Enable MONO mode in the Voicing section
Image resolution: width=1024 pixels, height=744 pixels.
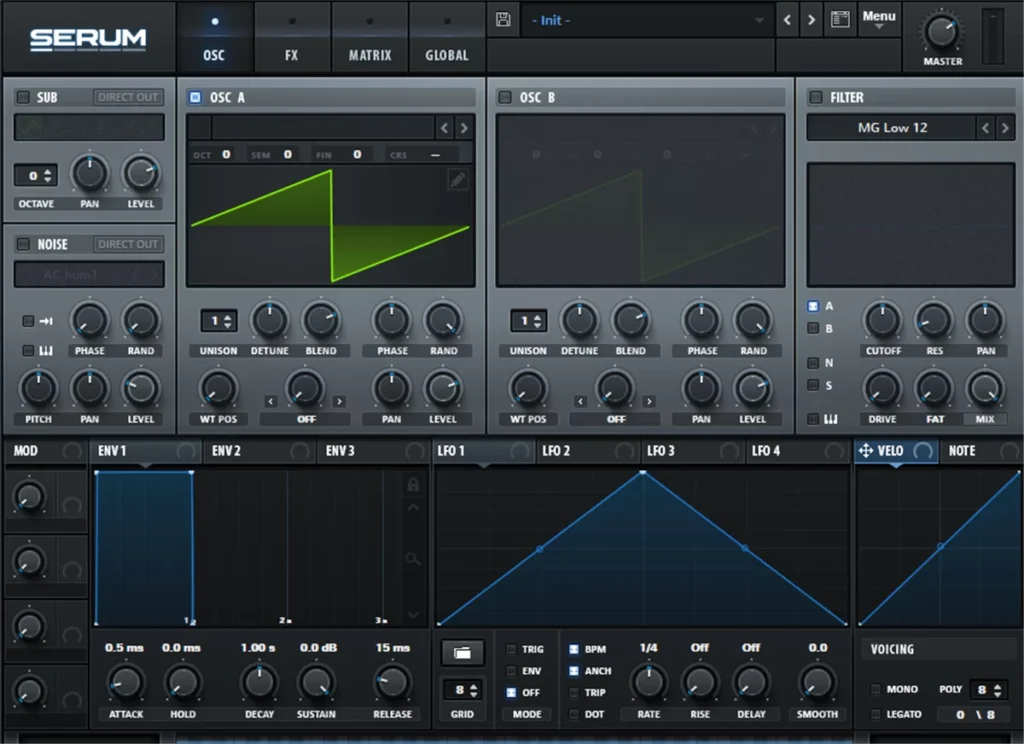pyautogui.click(x=877, y=689)
